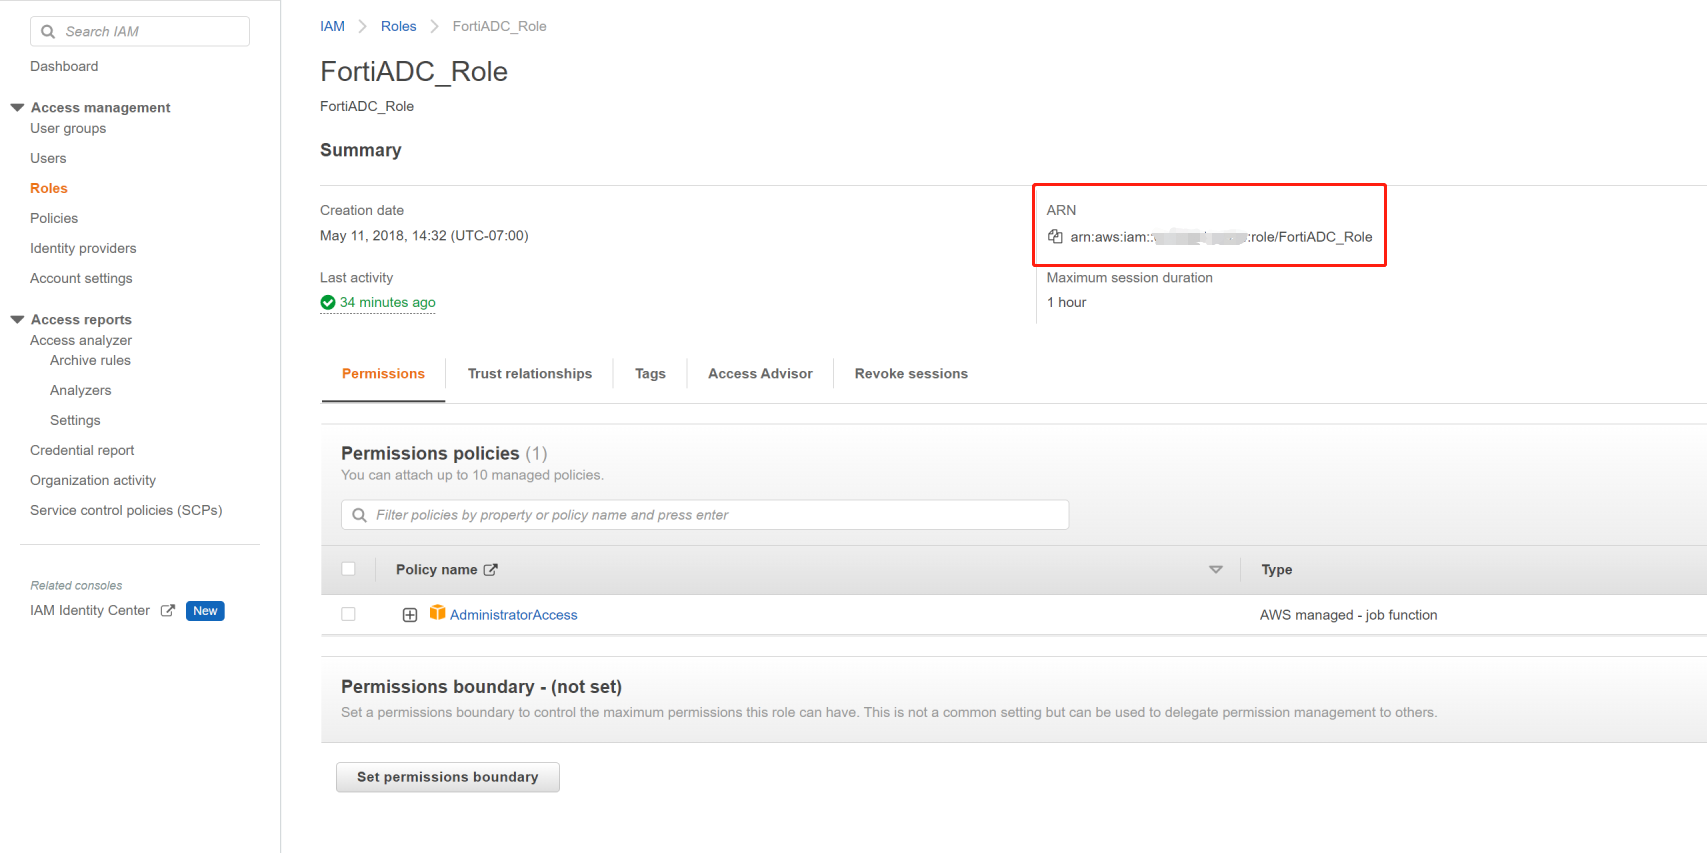Click the filter policies magnifier icon
Screen dimensions: 1707x853
[360, 515]
